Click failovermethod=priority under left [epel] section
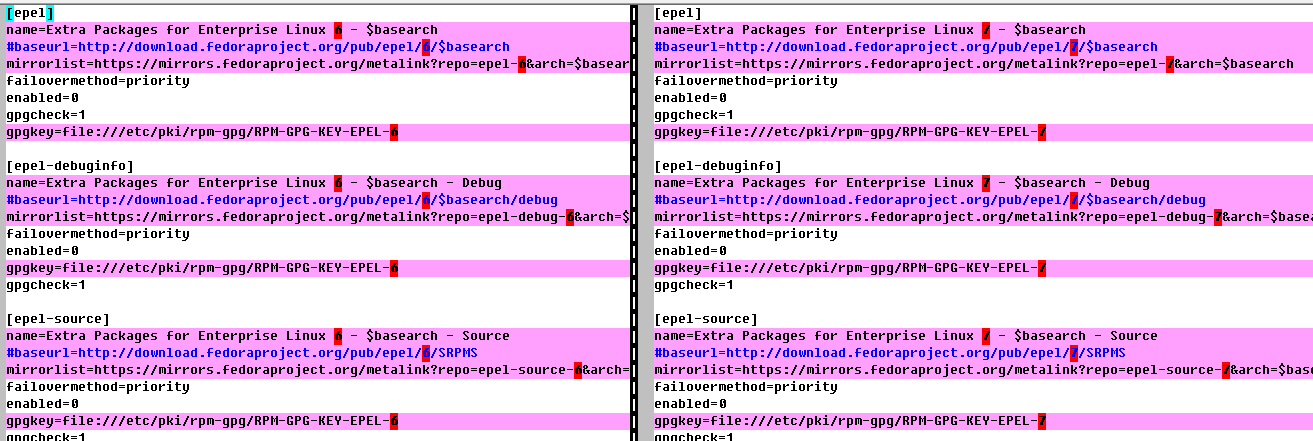The width and height of the screenshot is (1313, 441). point(98,81)
